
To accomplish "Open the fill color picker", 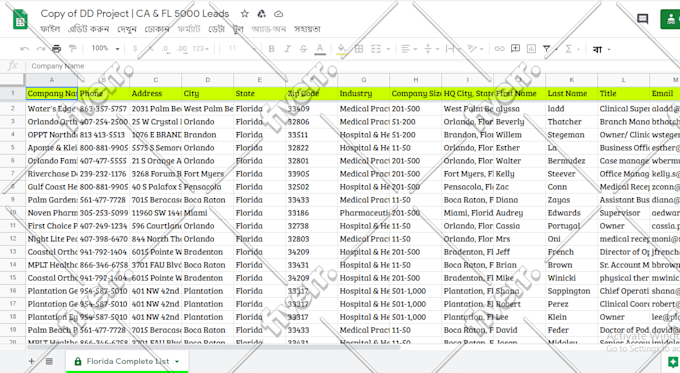I will pyautogui.click(x=342, y=49).
